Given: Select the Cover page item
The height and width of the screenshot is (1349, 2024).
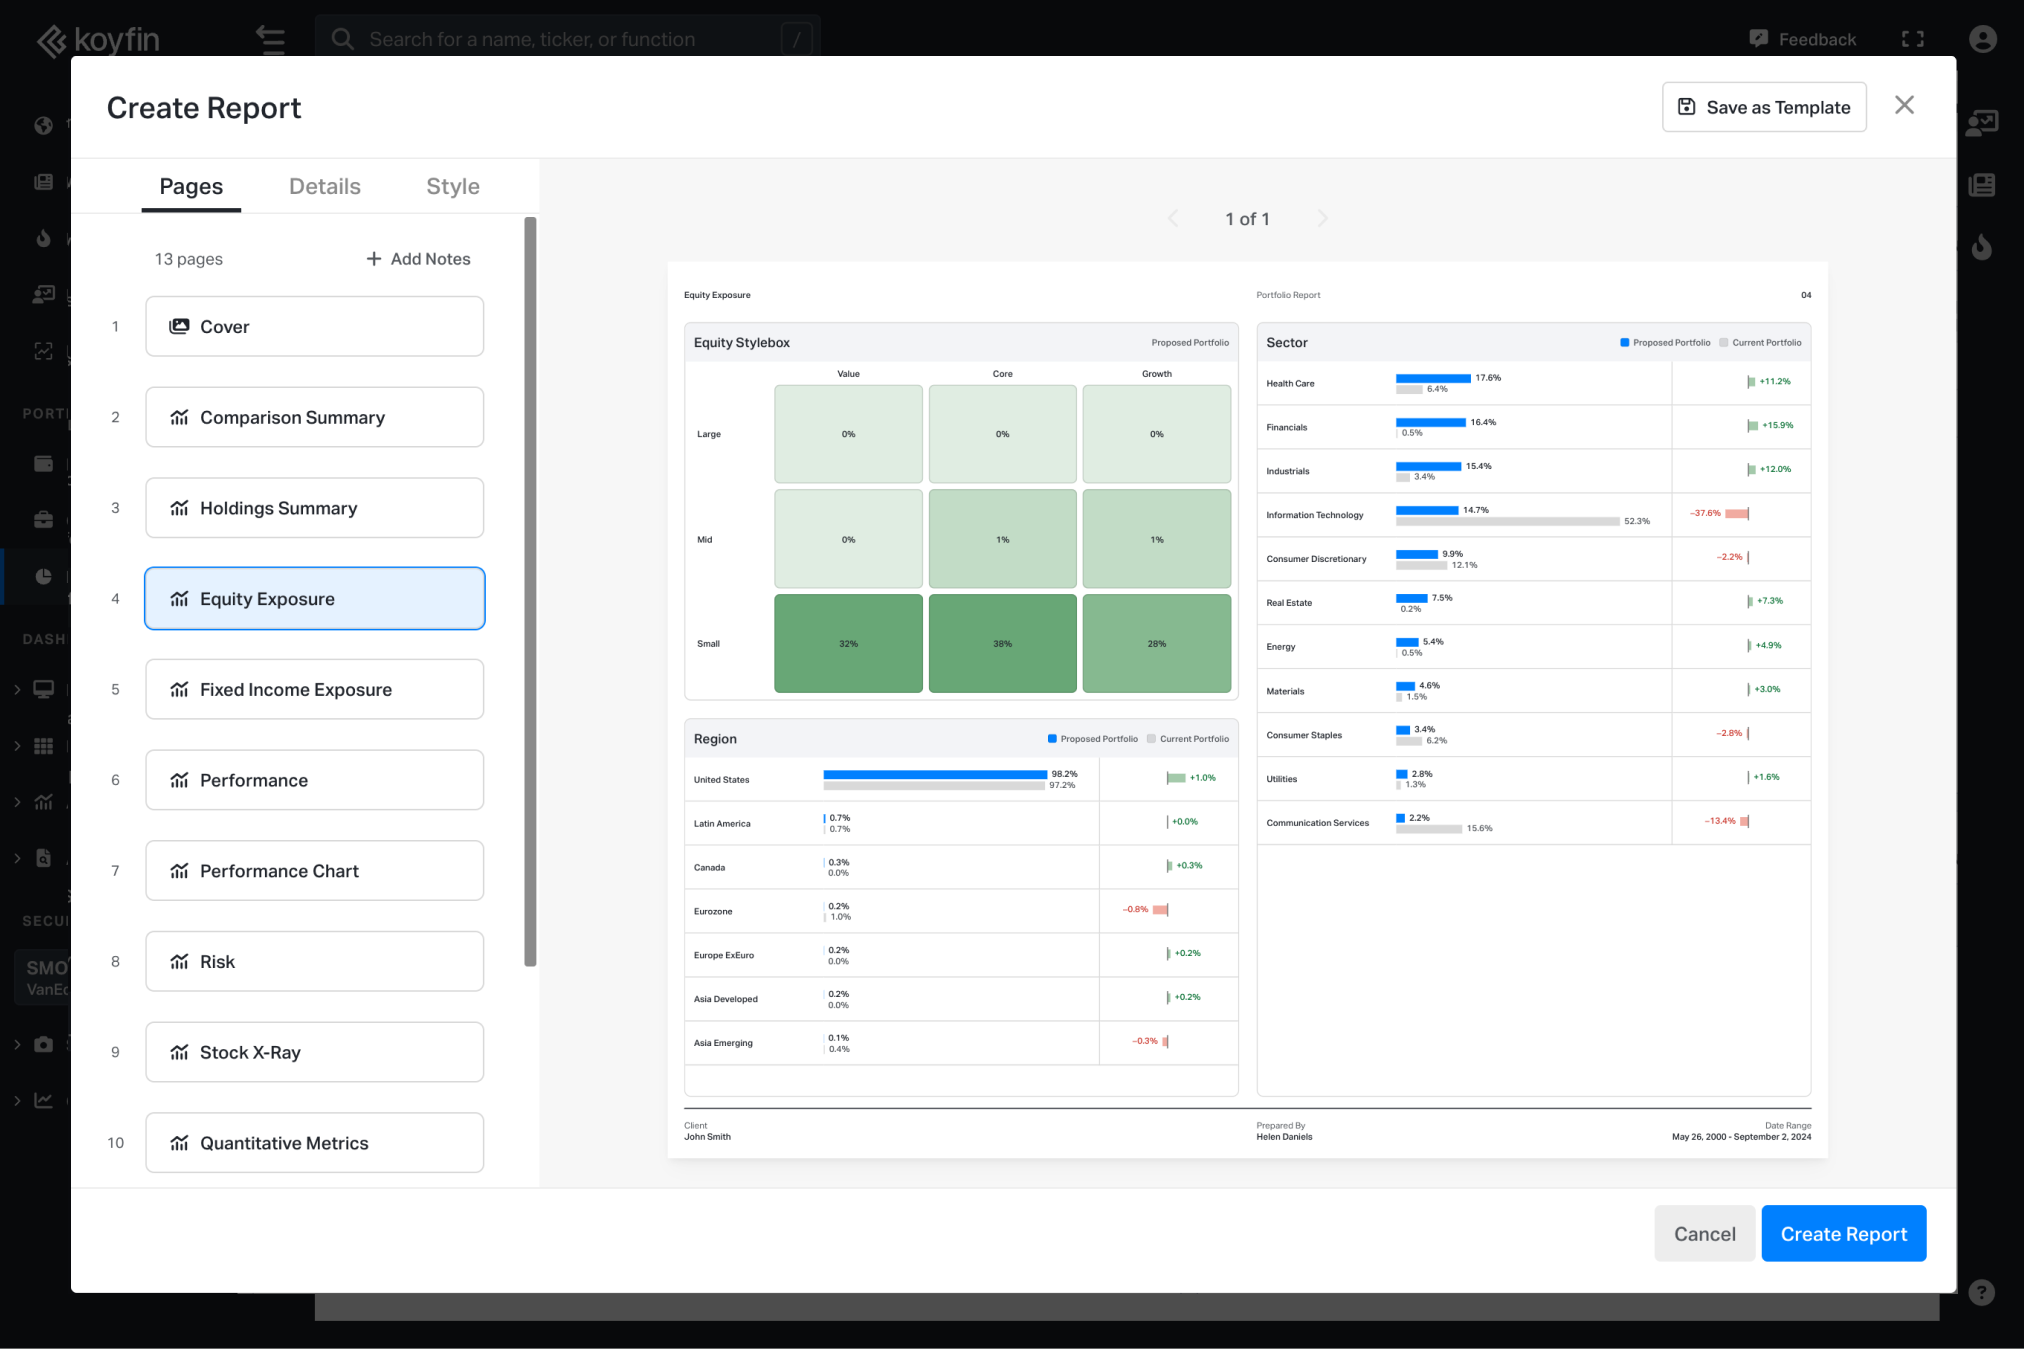Looking at the screenshot, I should pos(315,326).
